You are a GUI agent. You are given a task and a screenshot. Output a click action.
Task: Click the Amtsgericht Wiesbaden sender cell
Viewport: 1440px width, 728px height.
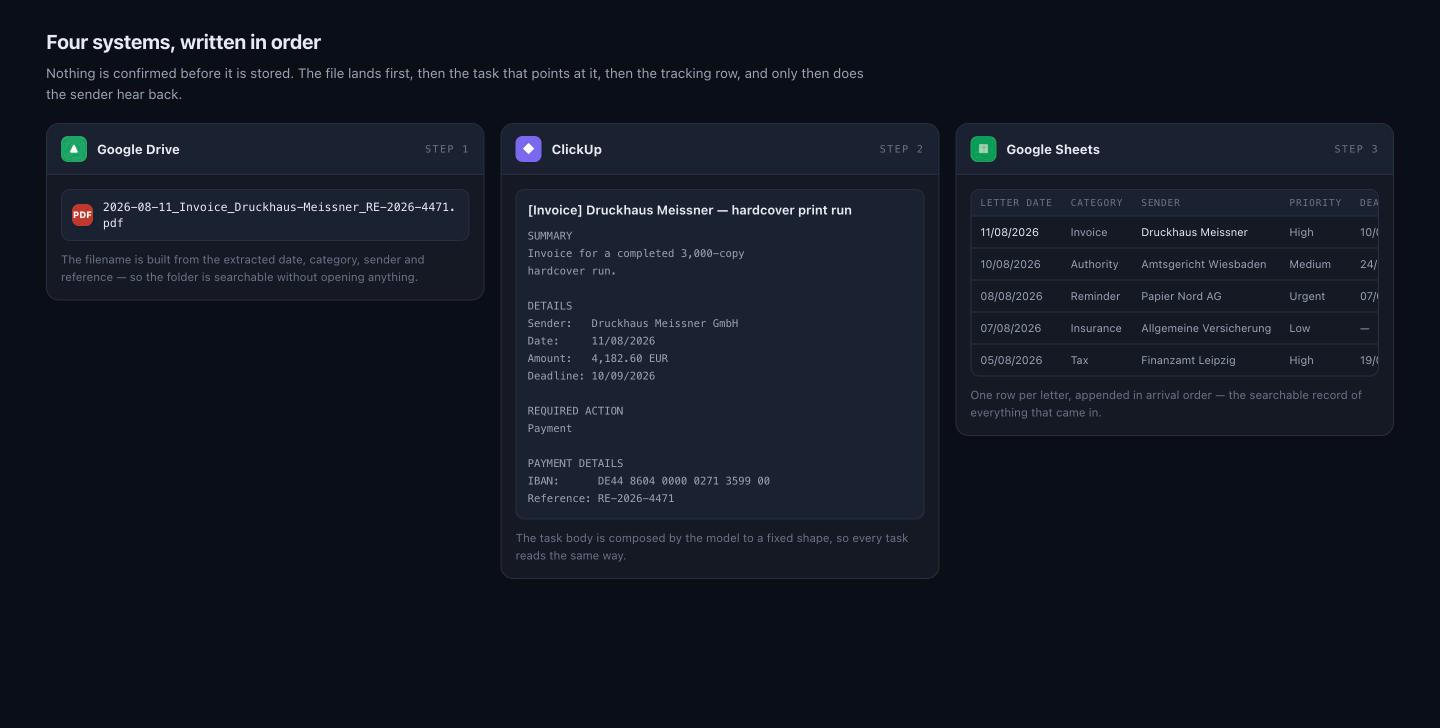1204,264
